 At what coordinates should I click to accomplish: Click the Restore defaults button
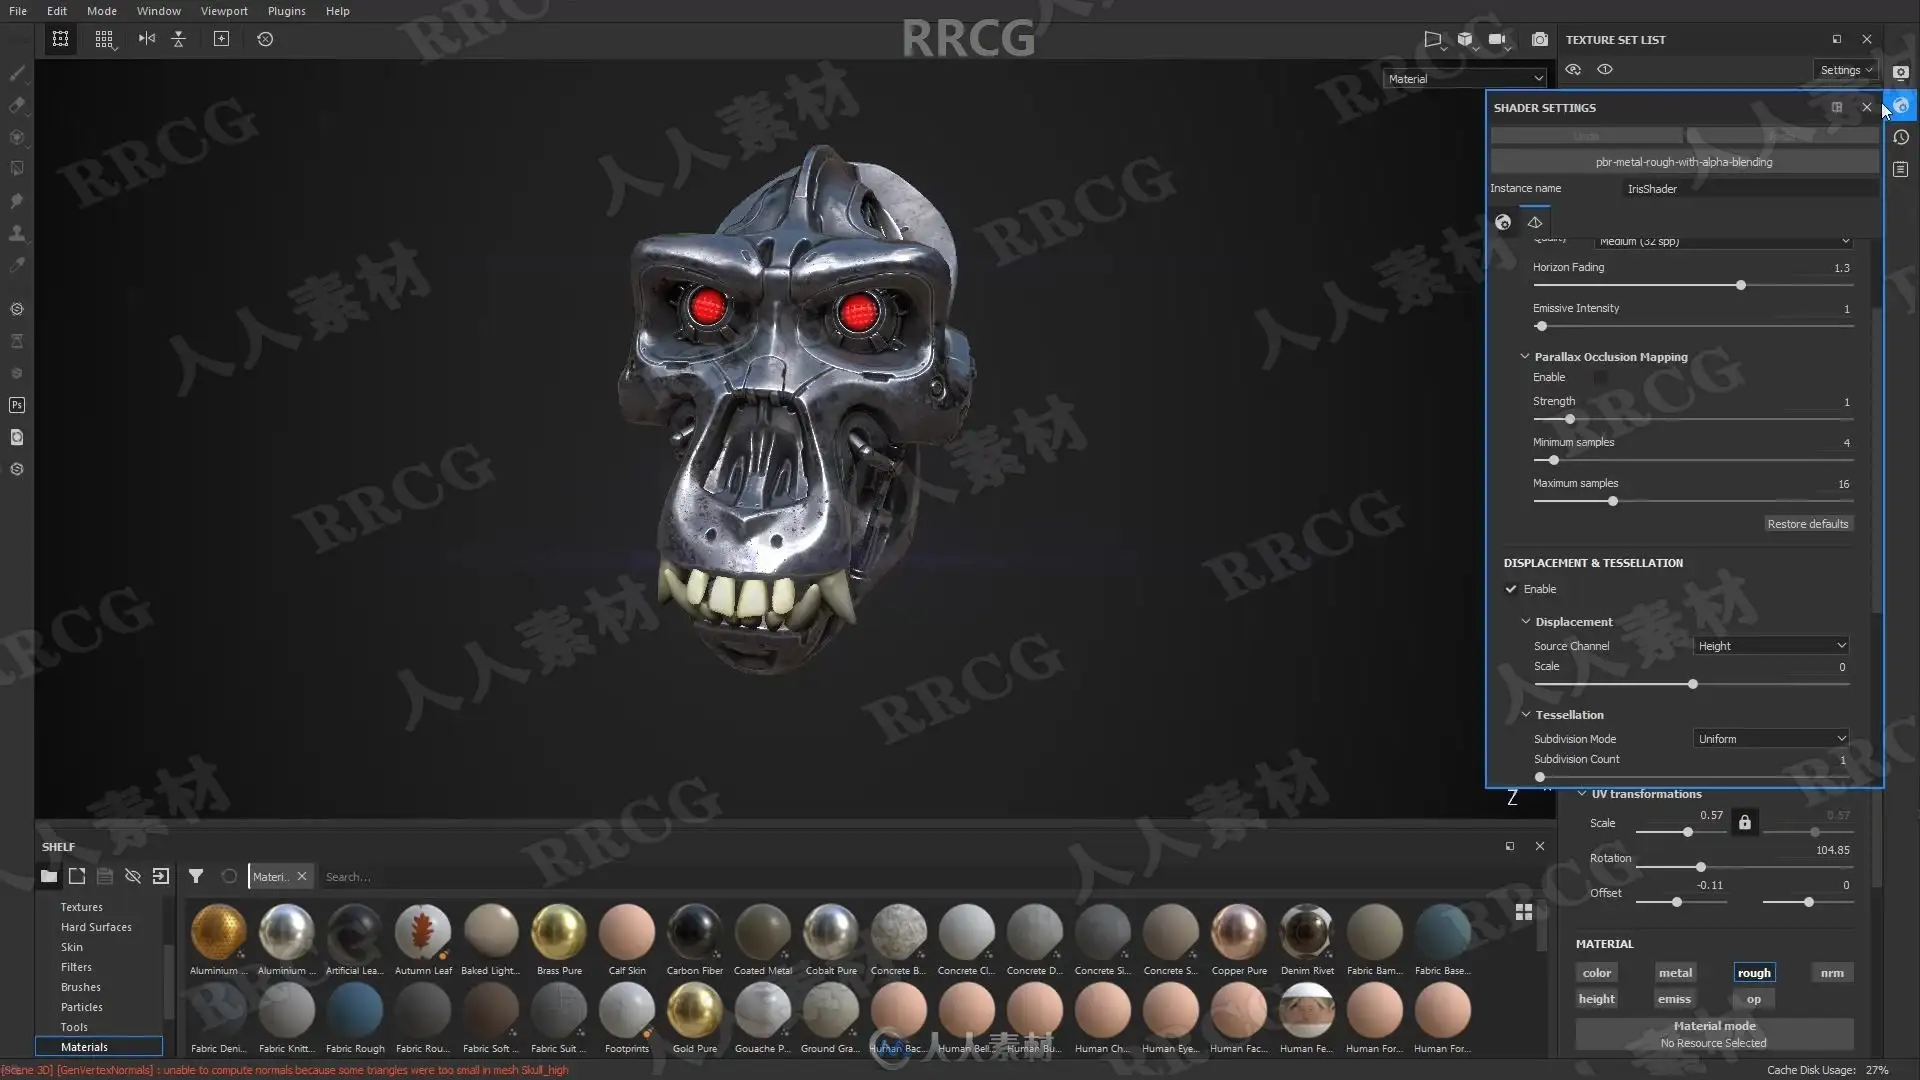1807,524
